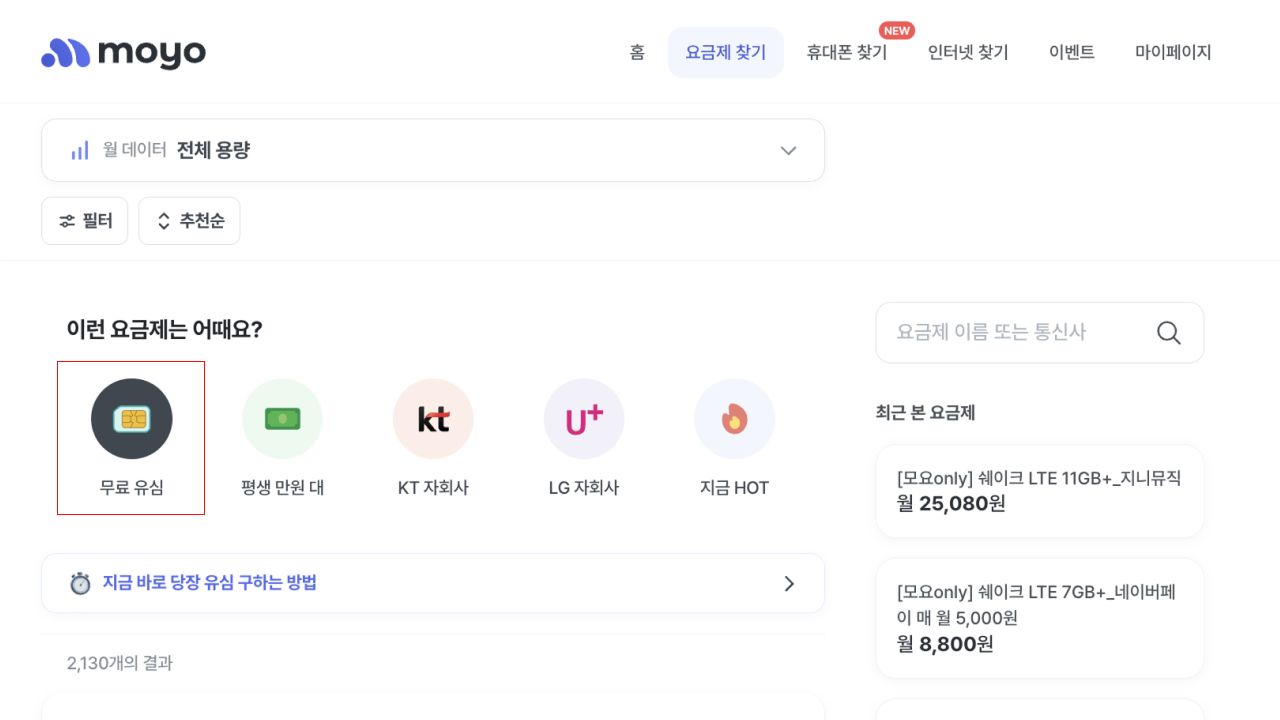Open the 마이페이지 menu item
This screenshot has height=720, width=1280.
(x=1173, y=52)
